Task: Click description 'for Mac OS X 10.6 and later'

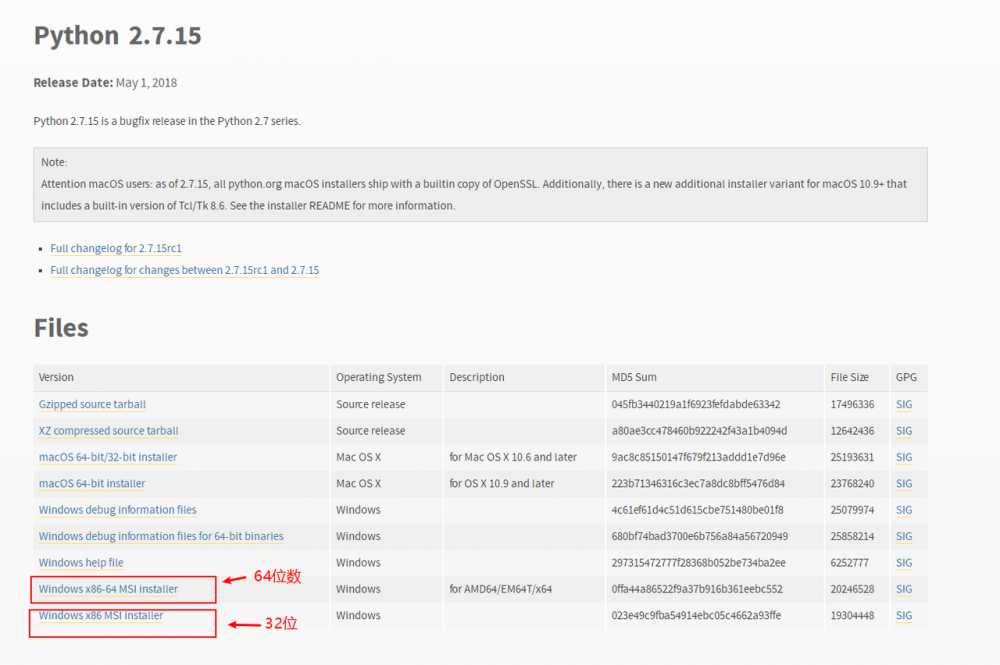Action: (x=513, y=457)
